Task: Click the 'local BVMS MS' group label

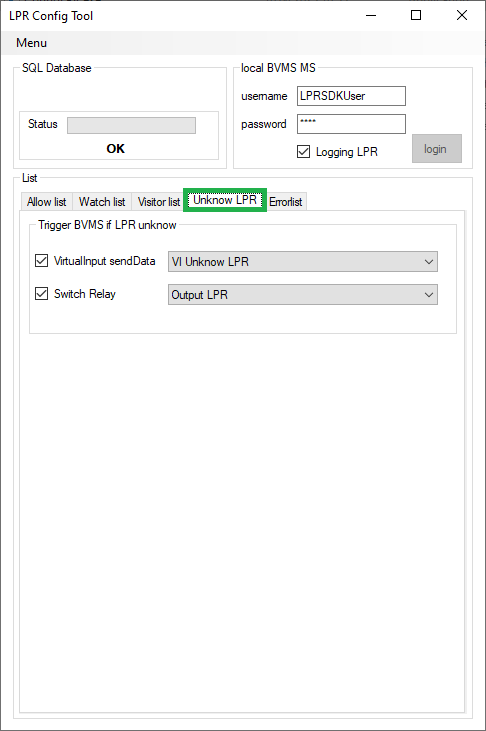Action: point(278,68)
